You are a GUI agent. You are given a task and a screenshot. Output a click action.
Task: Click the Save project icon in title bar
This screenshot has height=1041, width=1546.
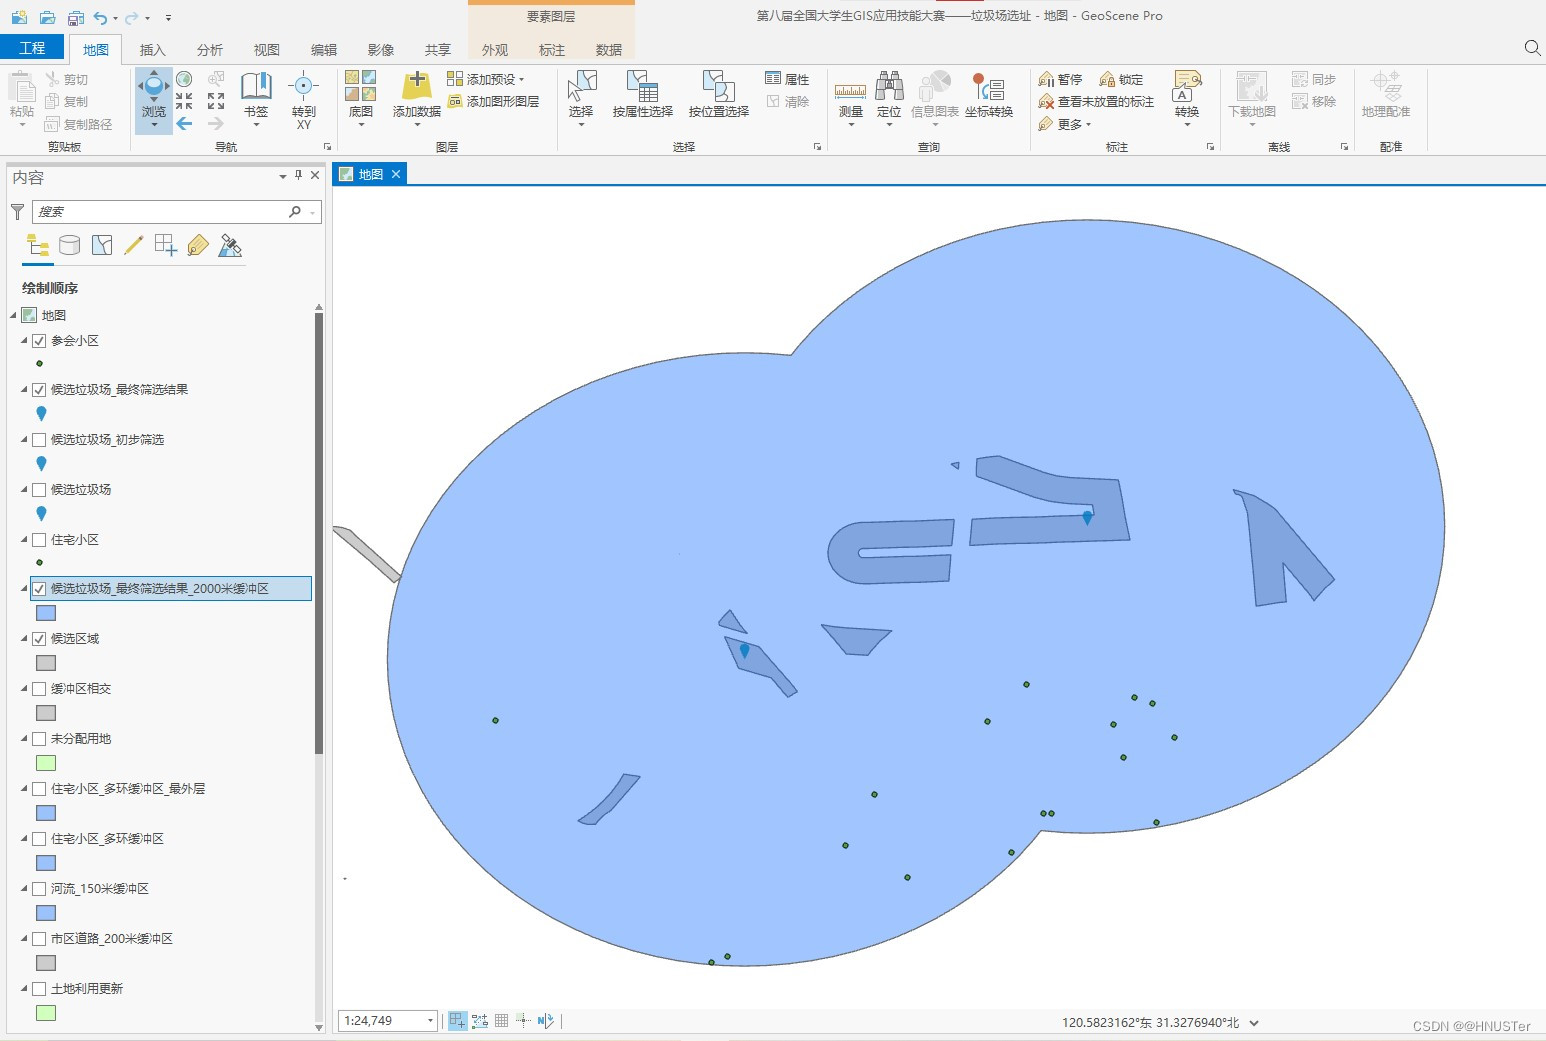click(76, 17)
